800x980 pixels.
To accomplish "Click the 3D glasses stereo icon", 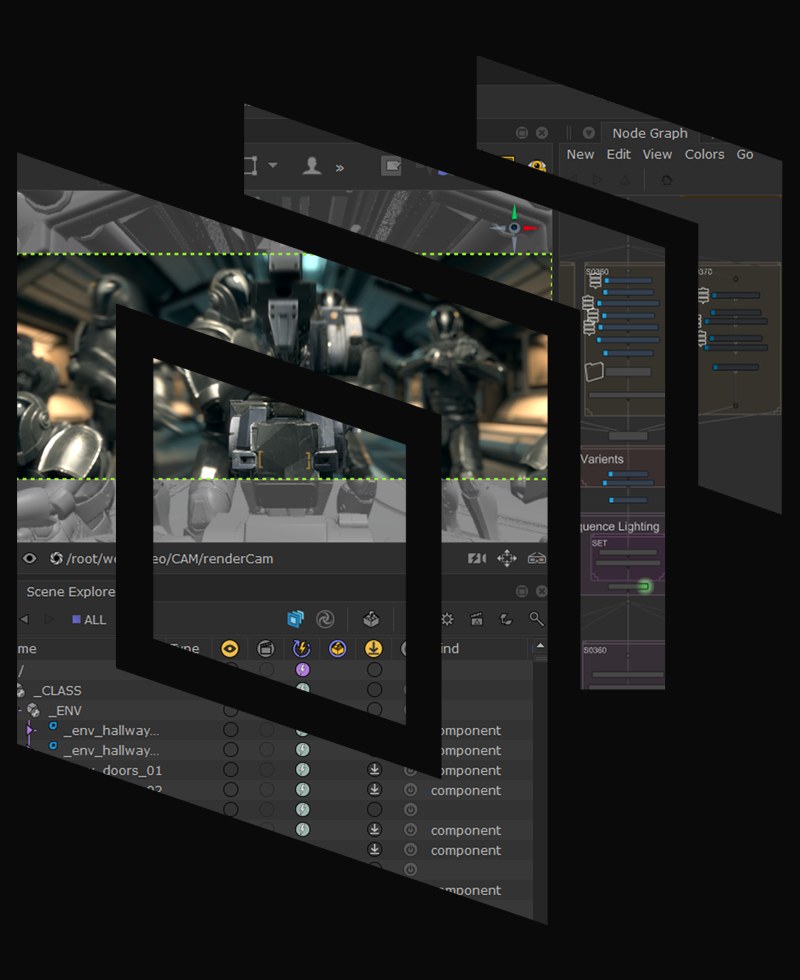I will [537, 558].
